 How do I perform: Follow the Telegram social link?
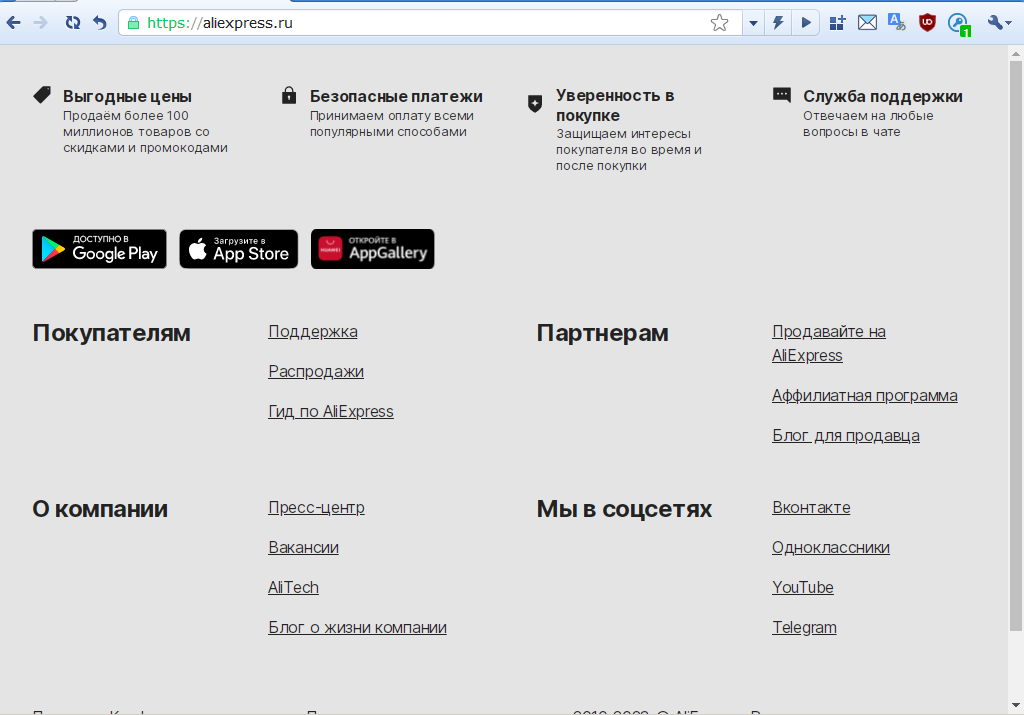click(x=804, y=628)
